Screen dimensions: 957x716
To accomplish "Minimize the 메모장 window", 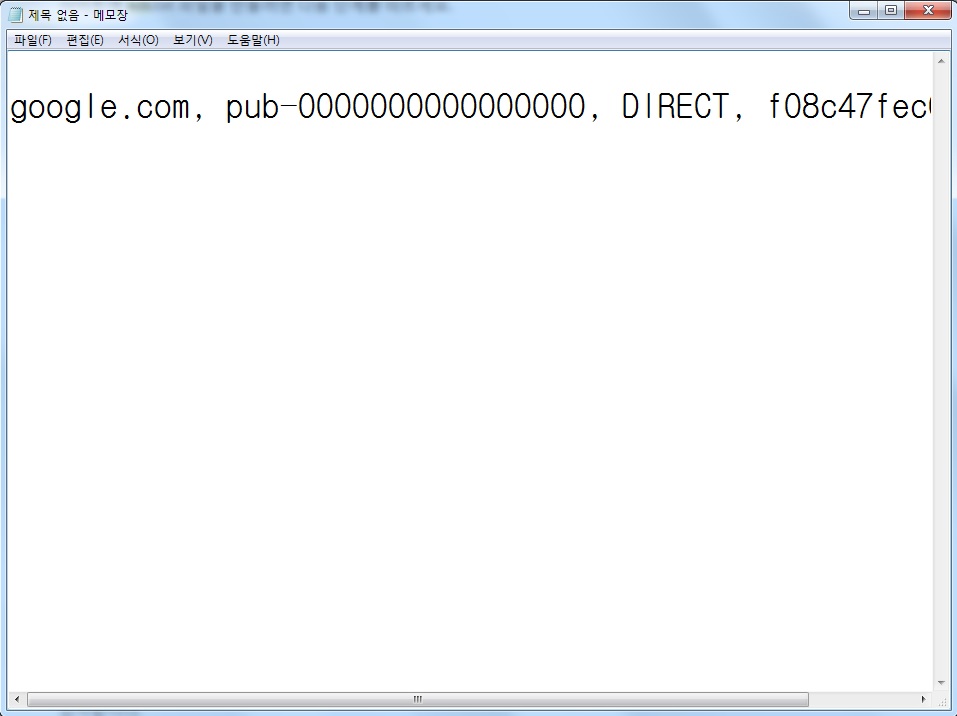I will tap(864, 10).
